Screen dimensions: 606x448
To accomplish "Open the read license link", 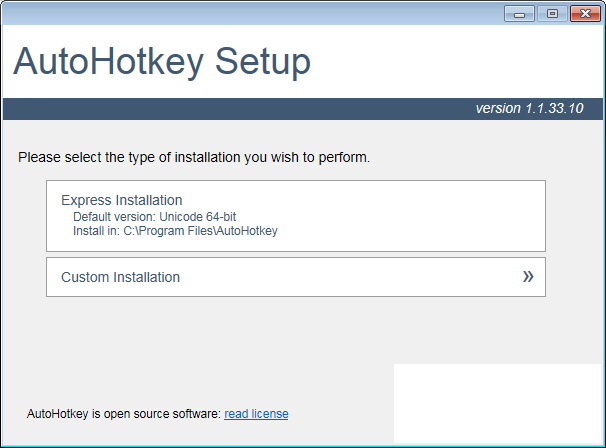I will [x=256, y=414].
